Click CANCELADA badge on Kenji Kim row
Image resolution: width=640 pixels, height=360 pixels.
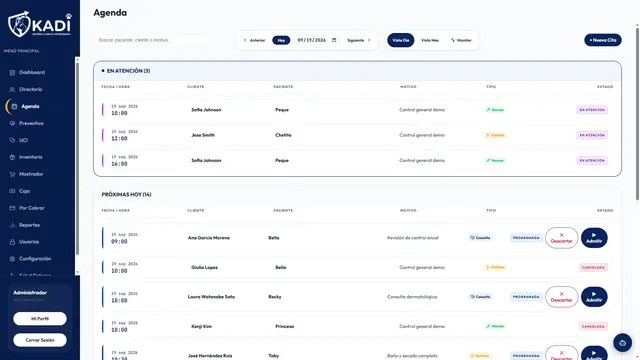tap(593, 327)
